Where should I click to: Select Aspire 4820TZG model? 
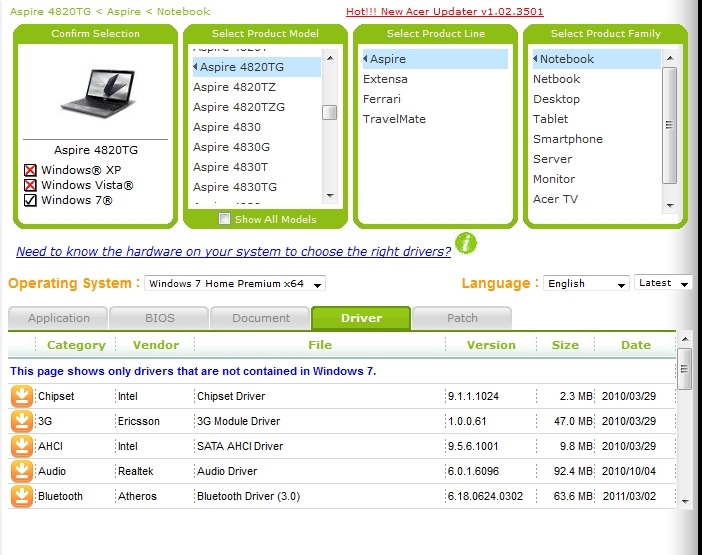point(239,107)
